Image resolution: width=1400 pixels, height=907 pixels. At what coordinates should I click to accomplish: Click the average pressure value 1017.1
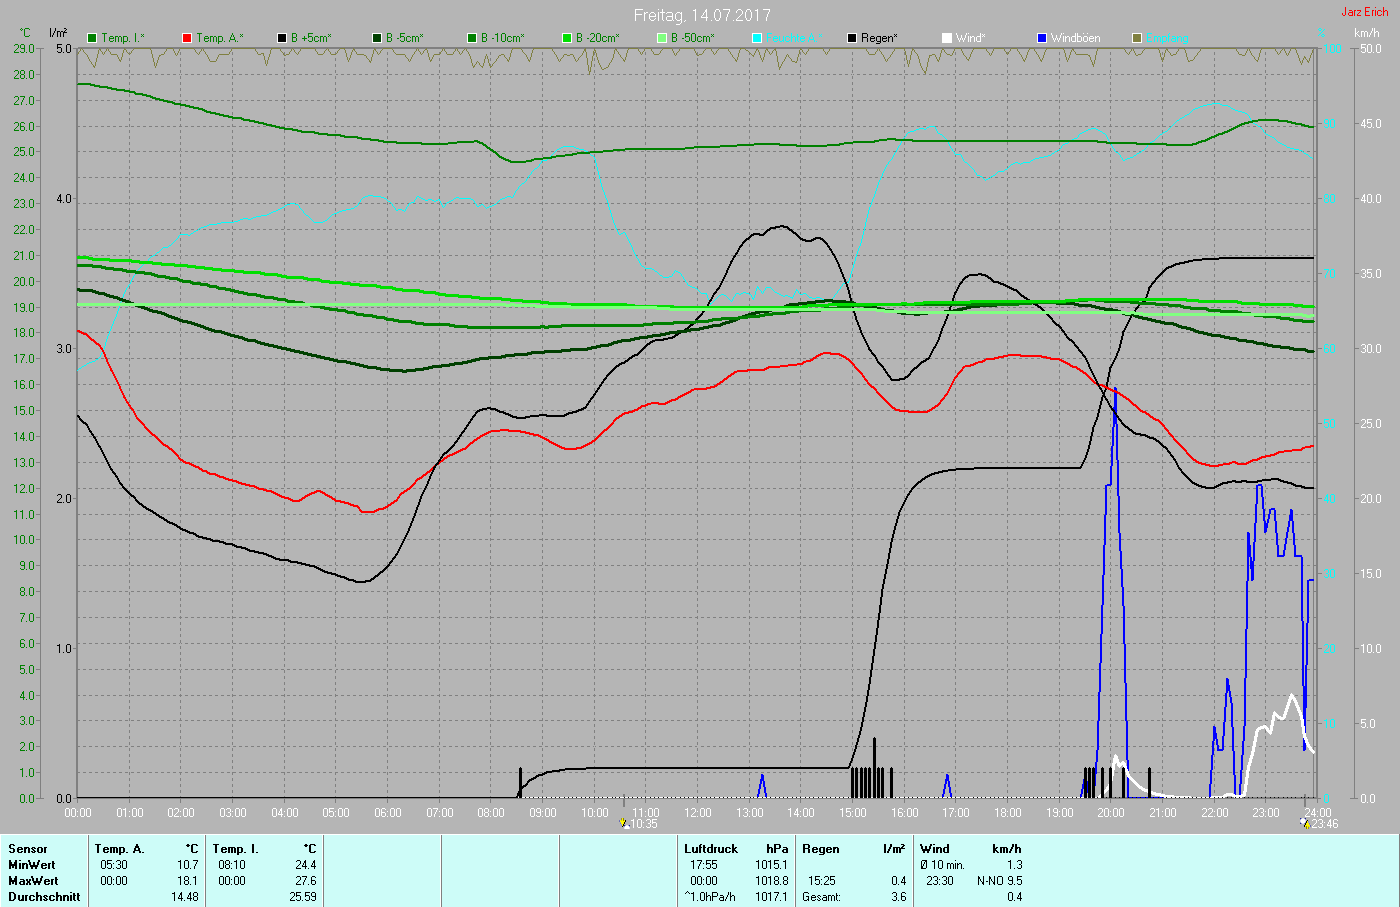(x=771, y=897)
